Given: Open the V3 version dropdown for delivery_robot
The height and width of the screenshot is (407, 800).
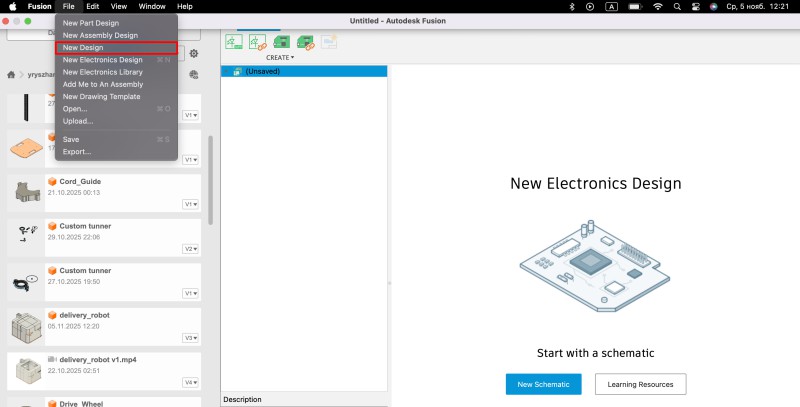Looking at the screenshot, I should pos(190,338).
